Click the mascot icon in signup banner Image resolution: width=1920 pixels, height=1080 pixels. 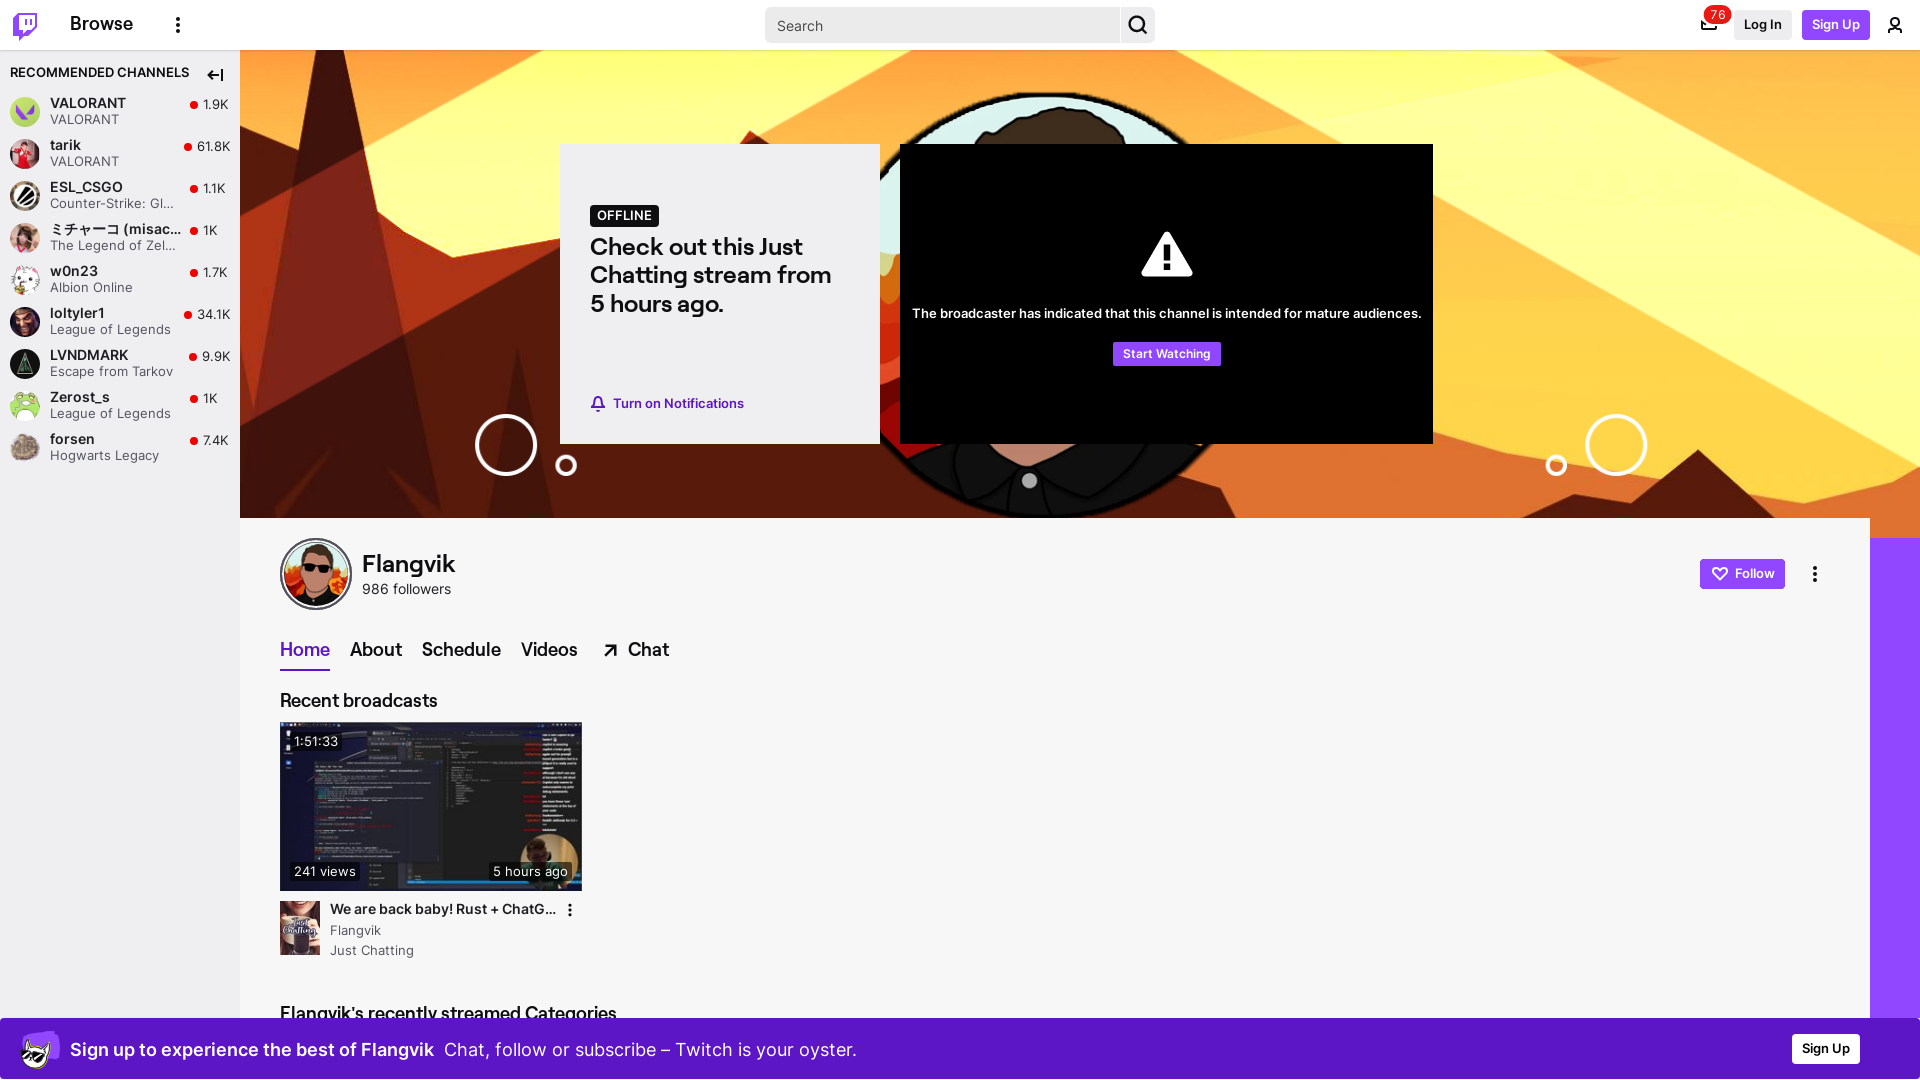[40, 1049]
